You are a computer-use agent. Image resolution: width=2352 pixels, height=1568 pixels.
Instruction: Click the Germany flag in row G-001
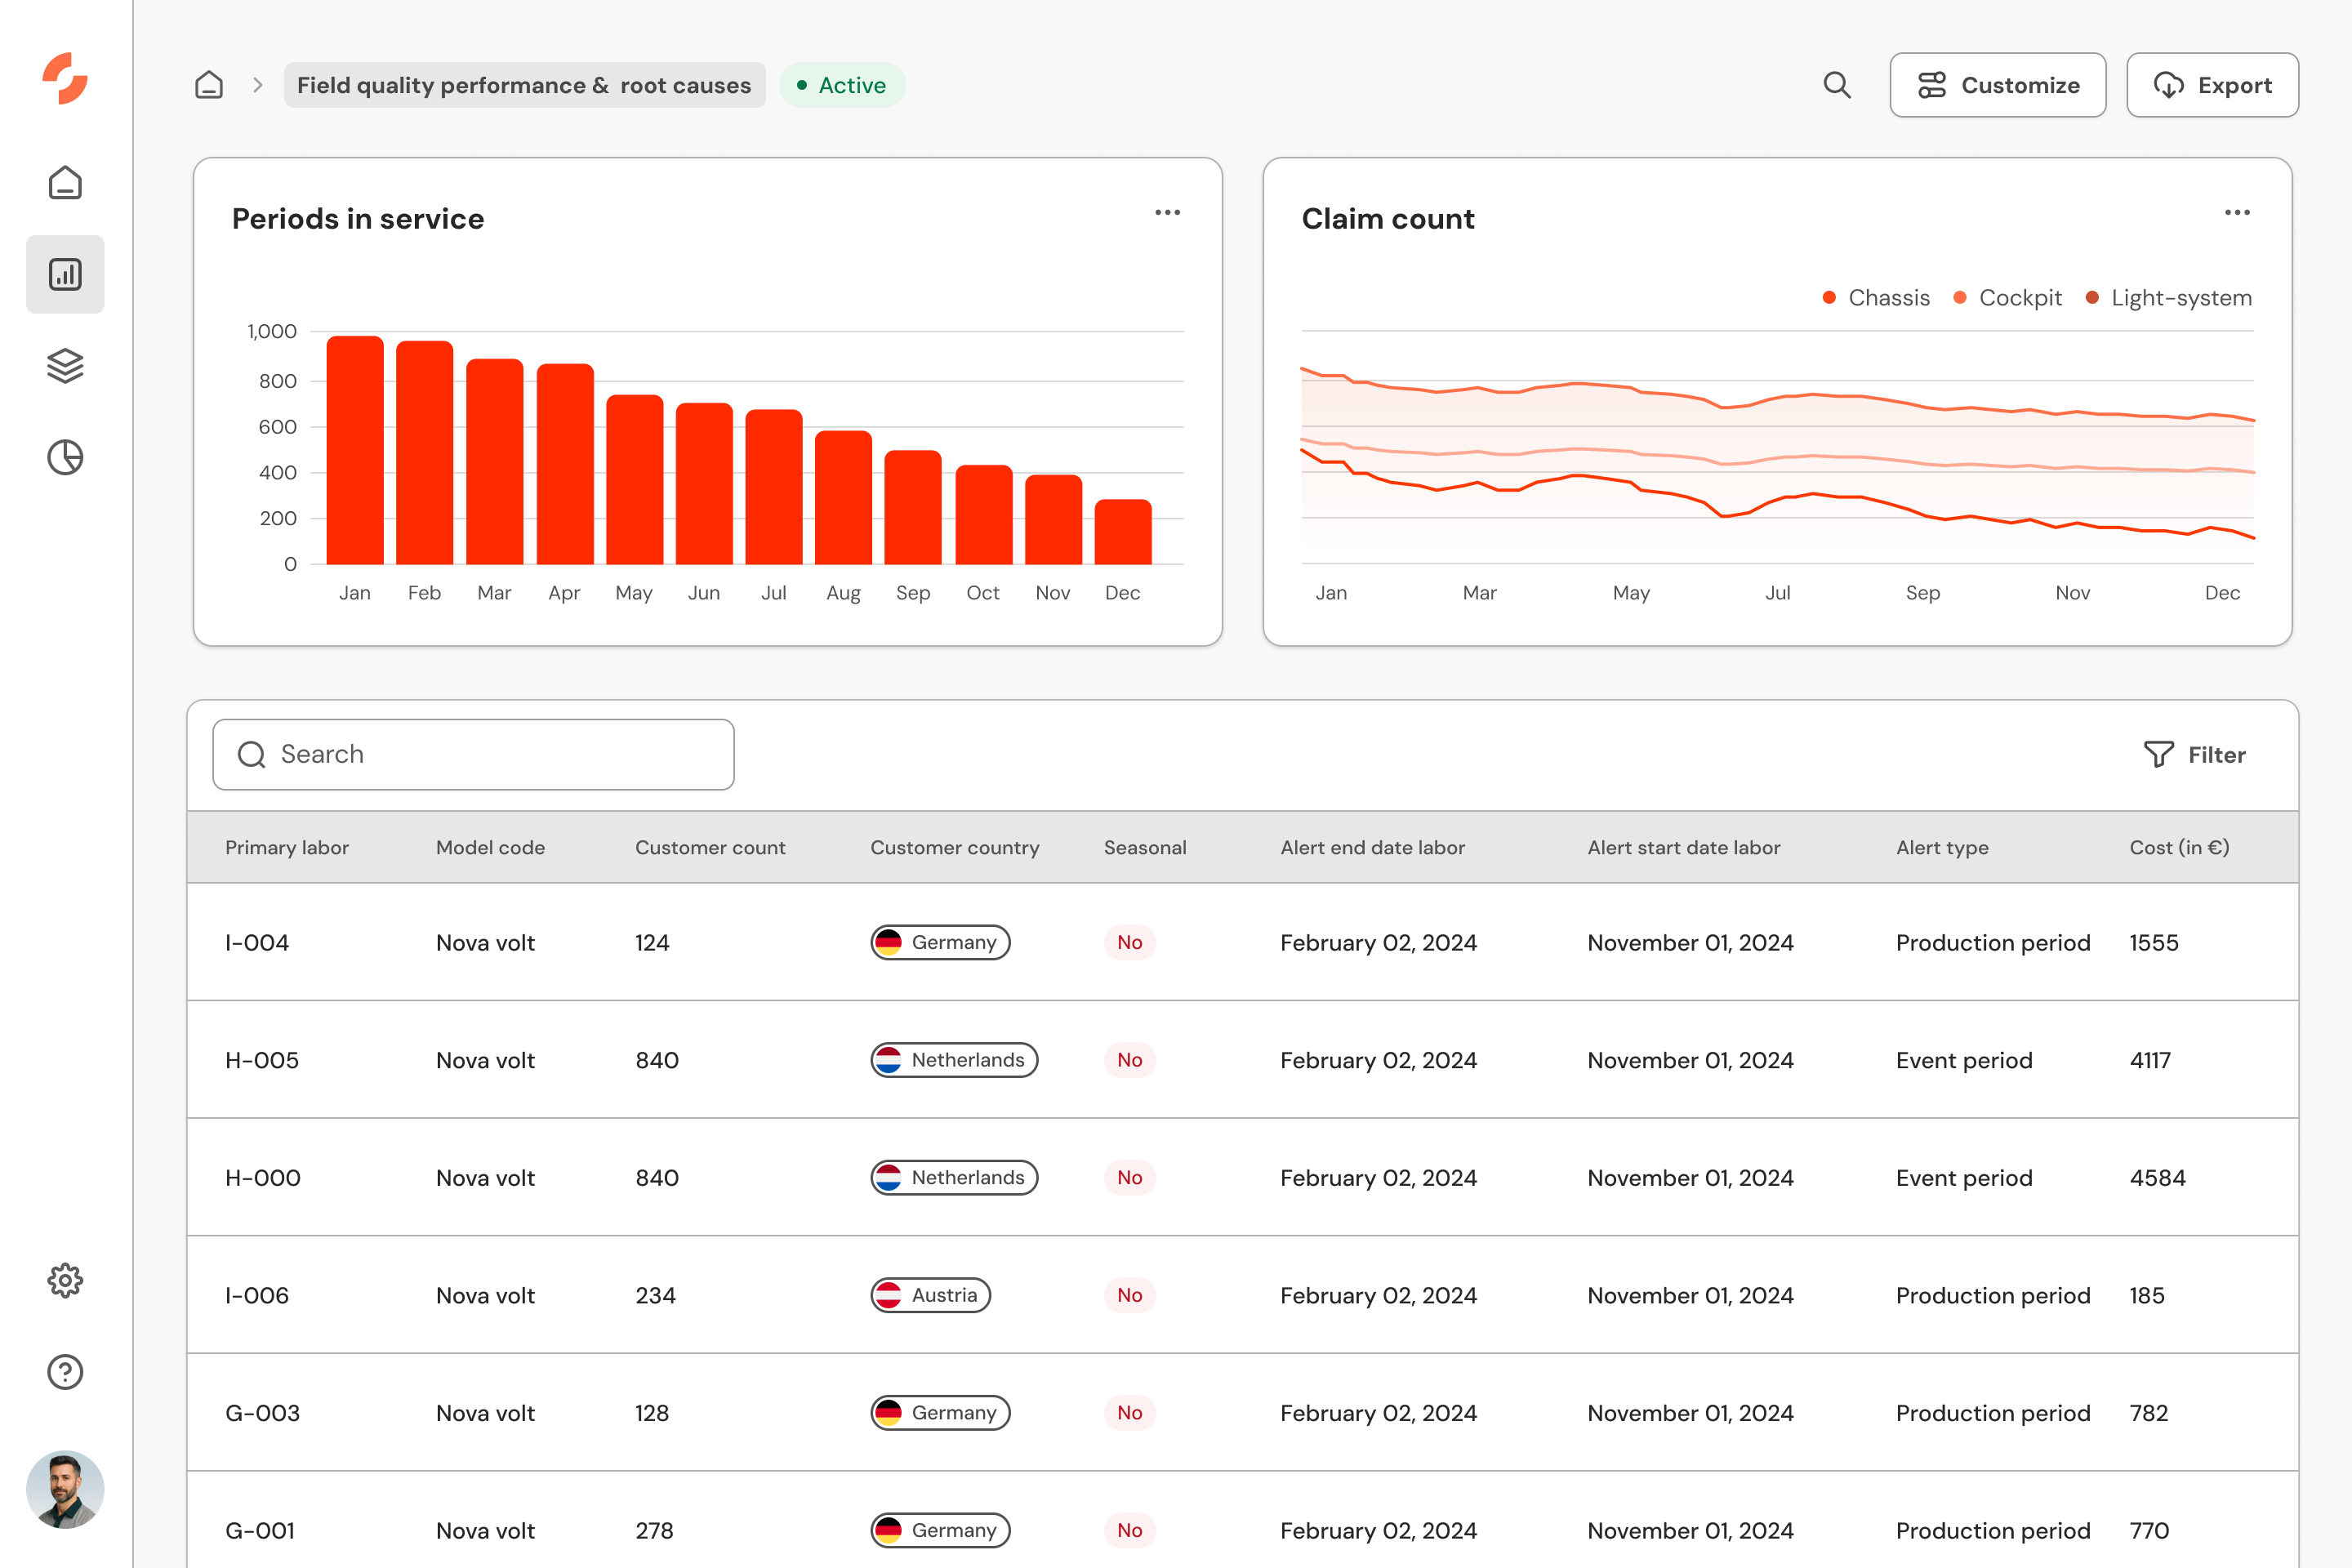tap(888, 1530)
